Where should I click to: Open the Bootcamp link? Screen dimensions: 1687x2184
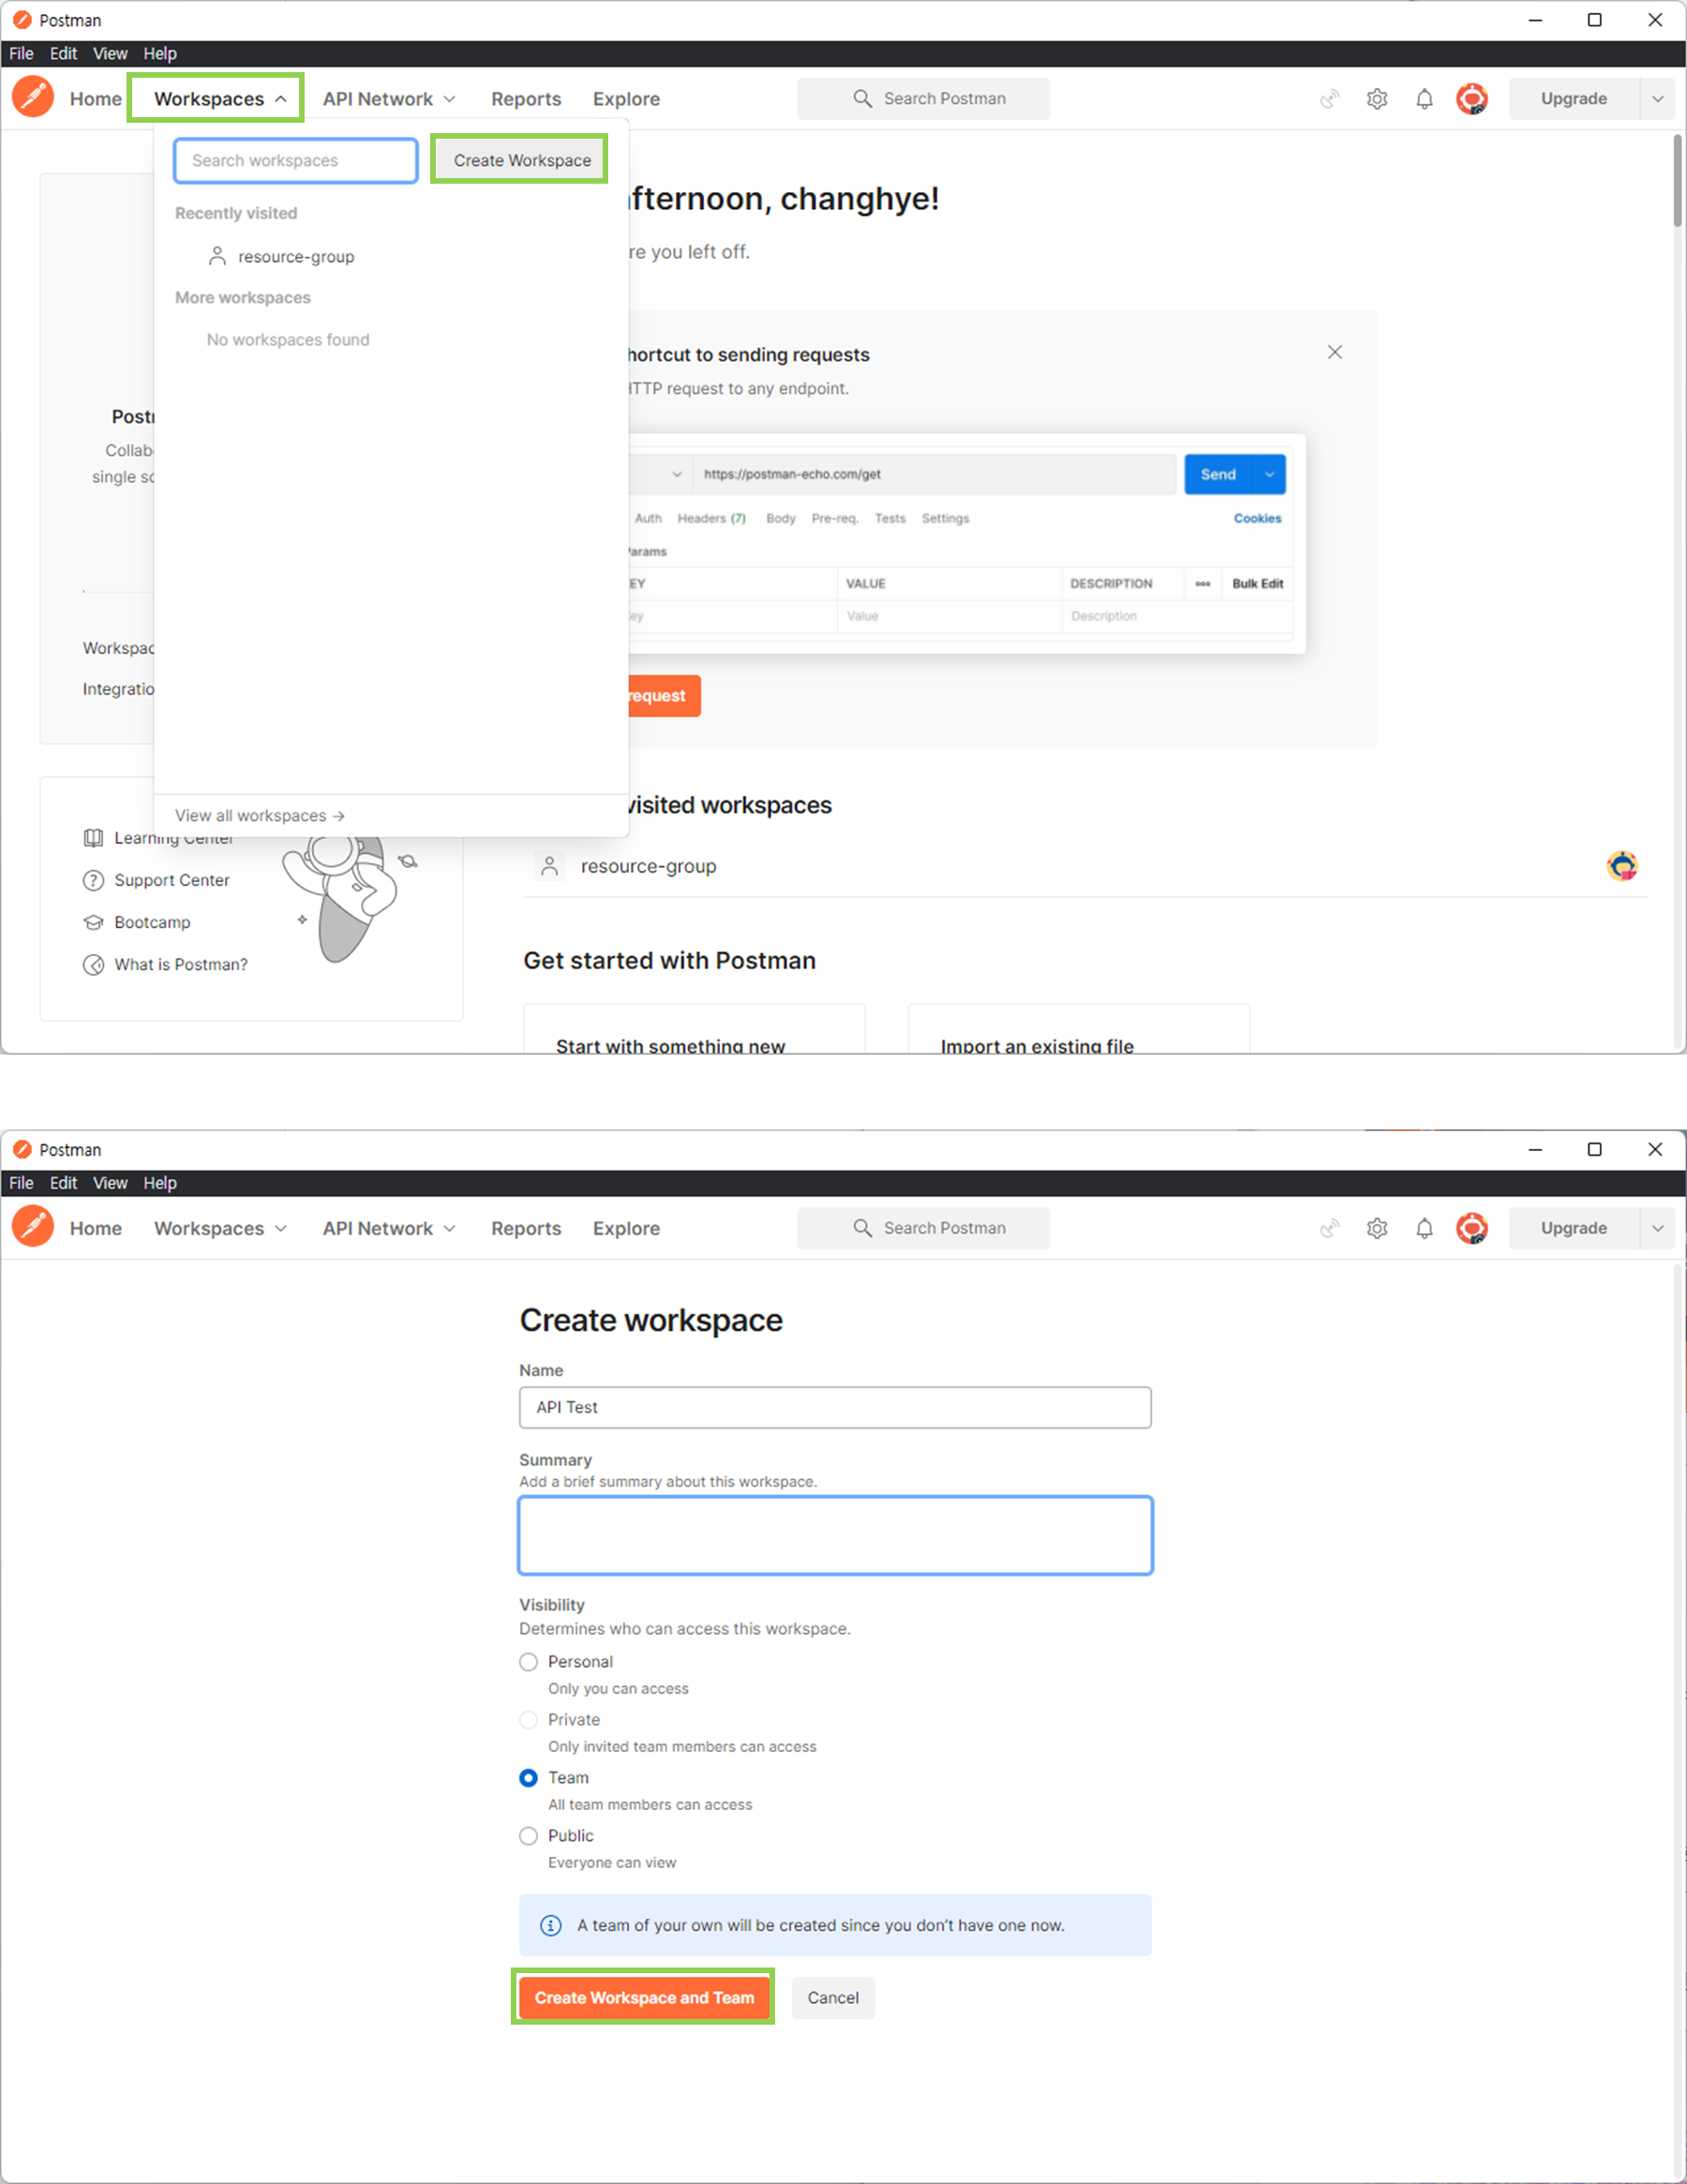(x=151, y=922)
